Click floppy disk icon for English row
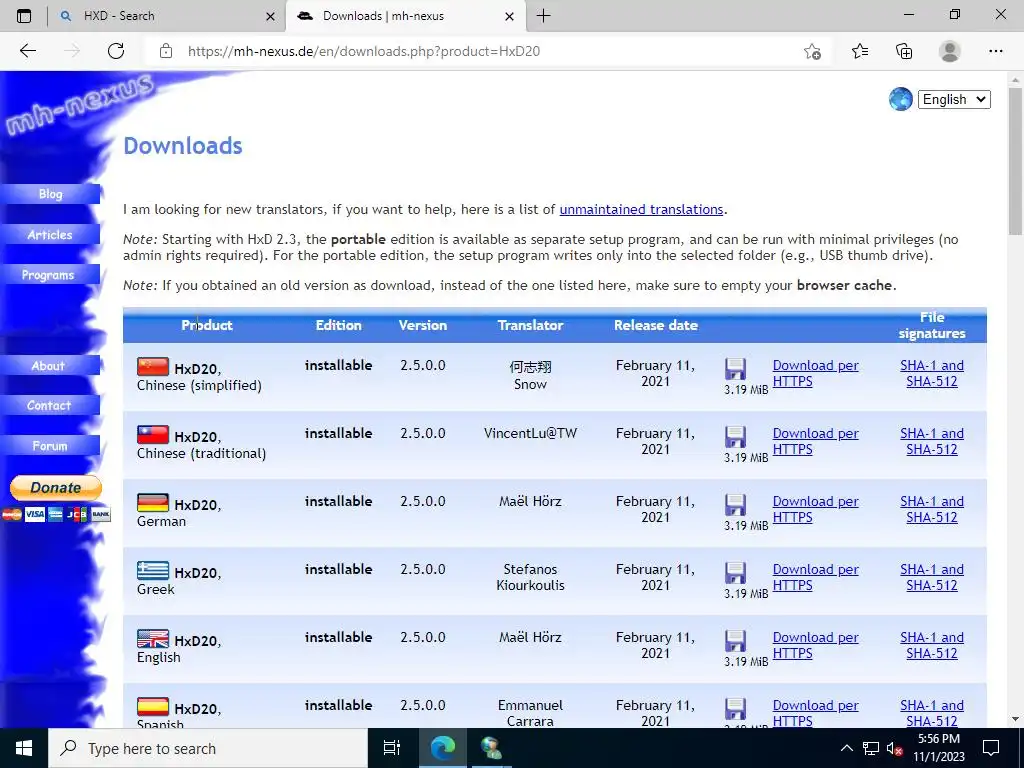Image resolution: width=1024 pixels, height=768 pixels. coord(735,641)
